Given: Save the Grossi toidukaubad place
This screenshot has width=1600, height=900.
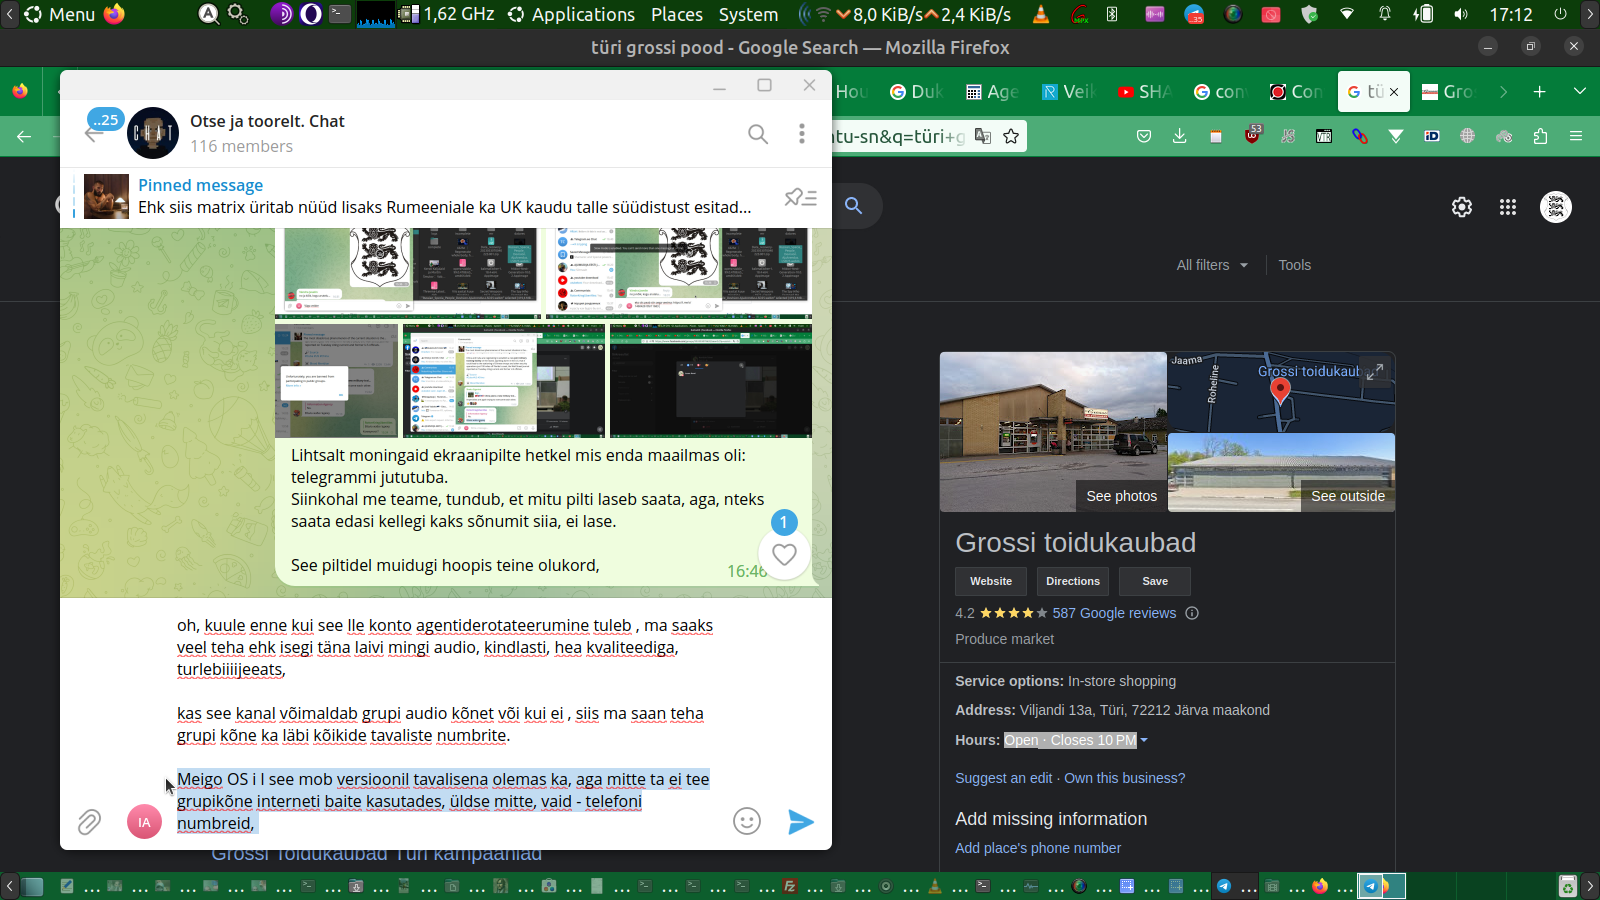Looking at the screenshot, I should [x=1155, y=581].
